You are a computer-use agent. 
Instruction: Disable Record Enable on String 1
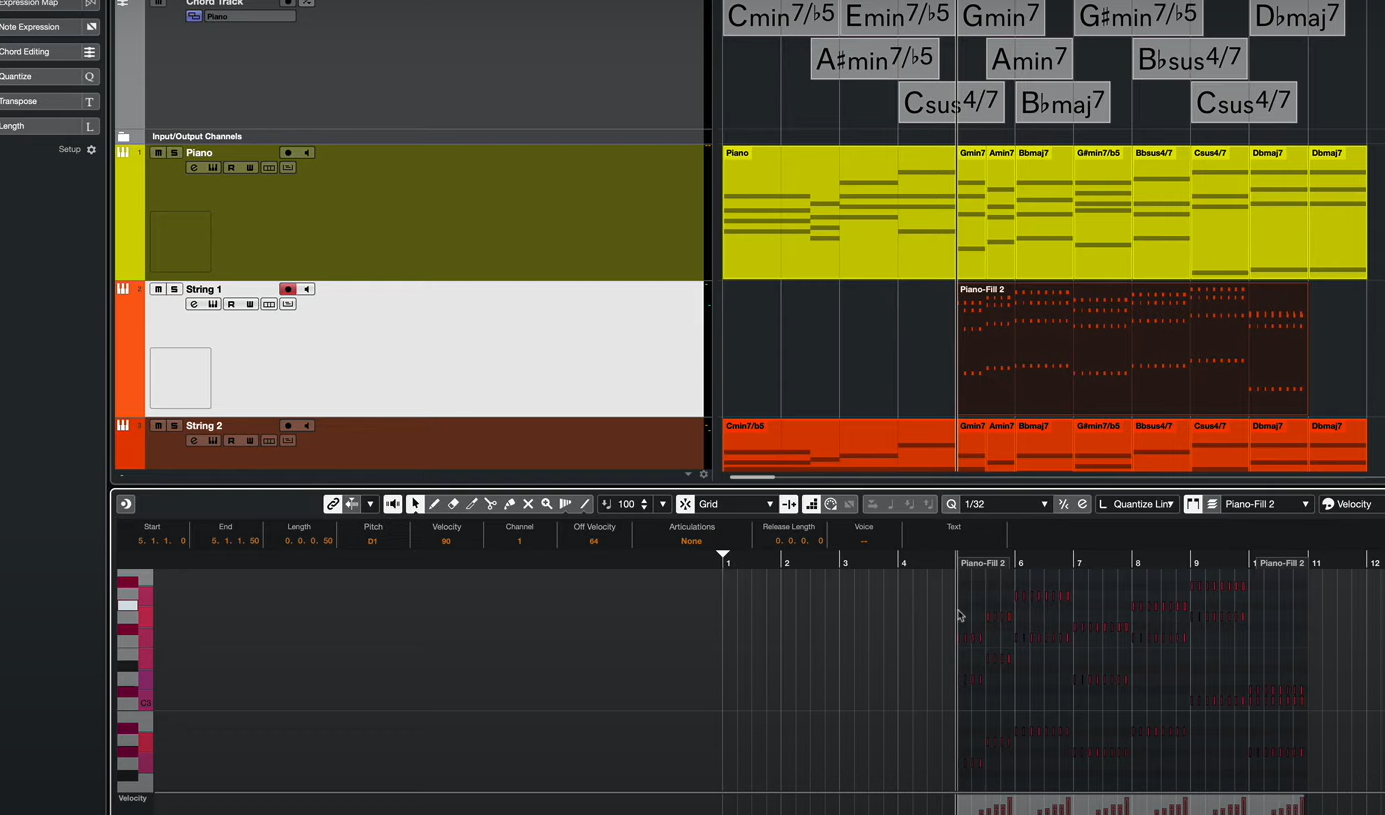coord(288,289)
